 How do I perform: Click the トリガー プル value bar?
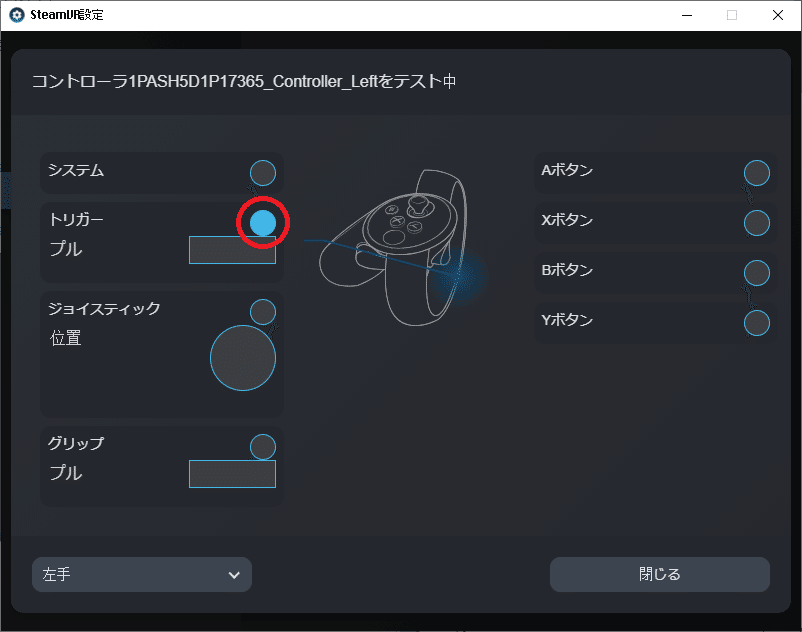click(x=232, y=250)
